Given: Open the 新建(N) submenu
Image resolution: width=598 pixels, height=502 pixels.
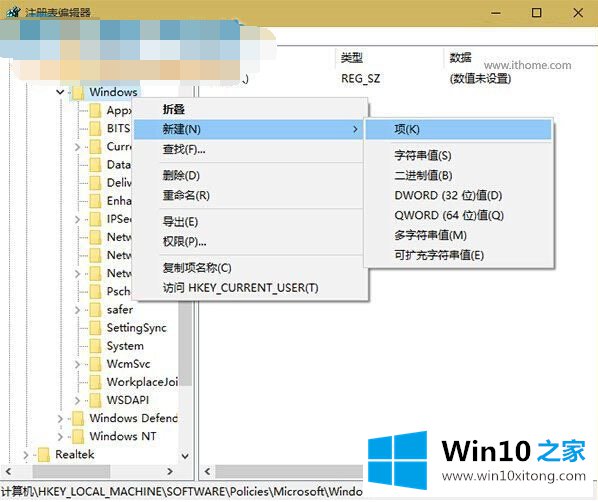Looking at the screenshot, I should (x=248, y=129).
